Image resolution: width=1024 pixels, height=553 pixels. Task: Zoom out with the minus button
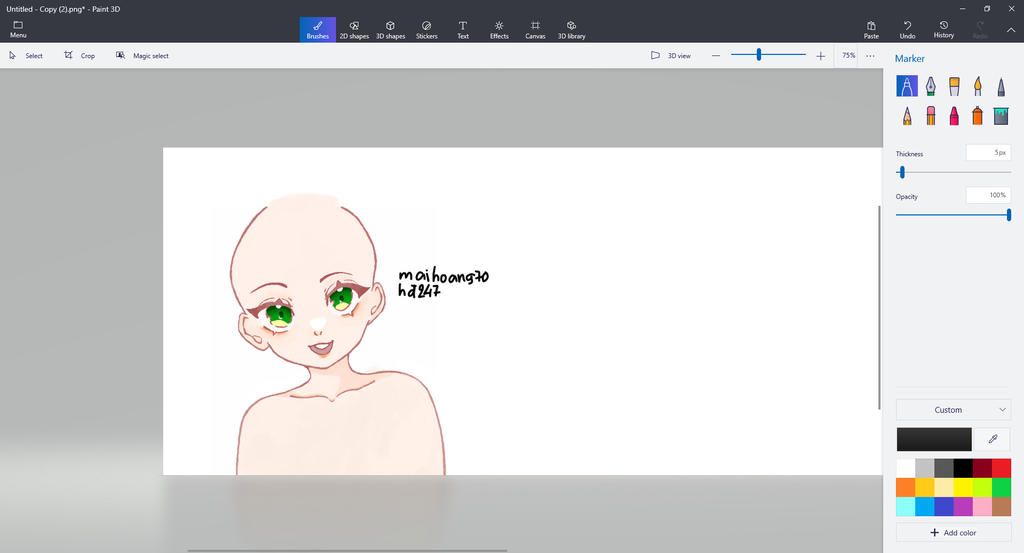click(716, 55)
